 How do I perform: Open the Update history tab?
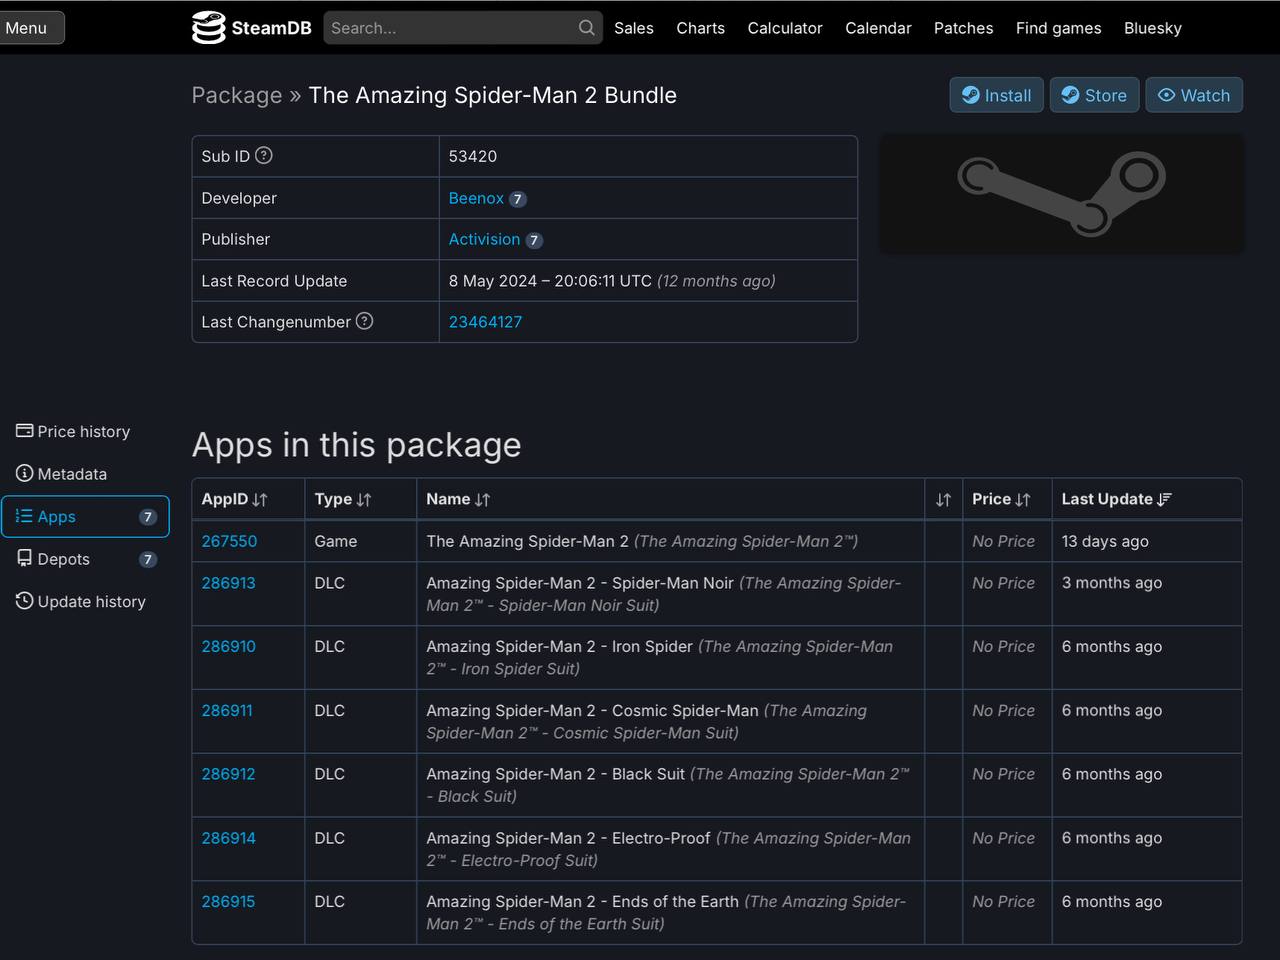tap(85, 601)
